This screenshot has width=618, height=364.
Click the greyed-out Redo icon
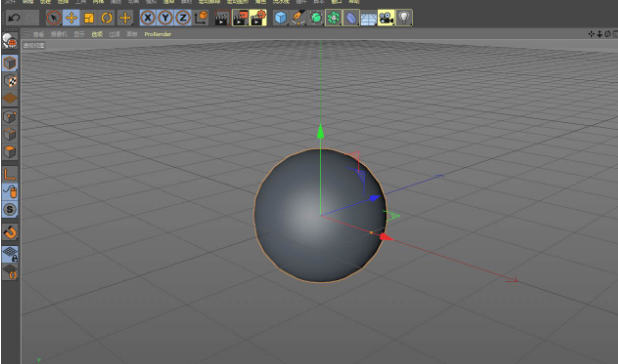pos(31,18)
